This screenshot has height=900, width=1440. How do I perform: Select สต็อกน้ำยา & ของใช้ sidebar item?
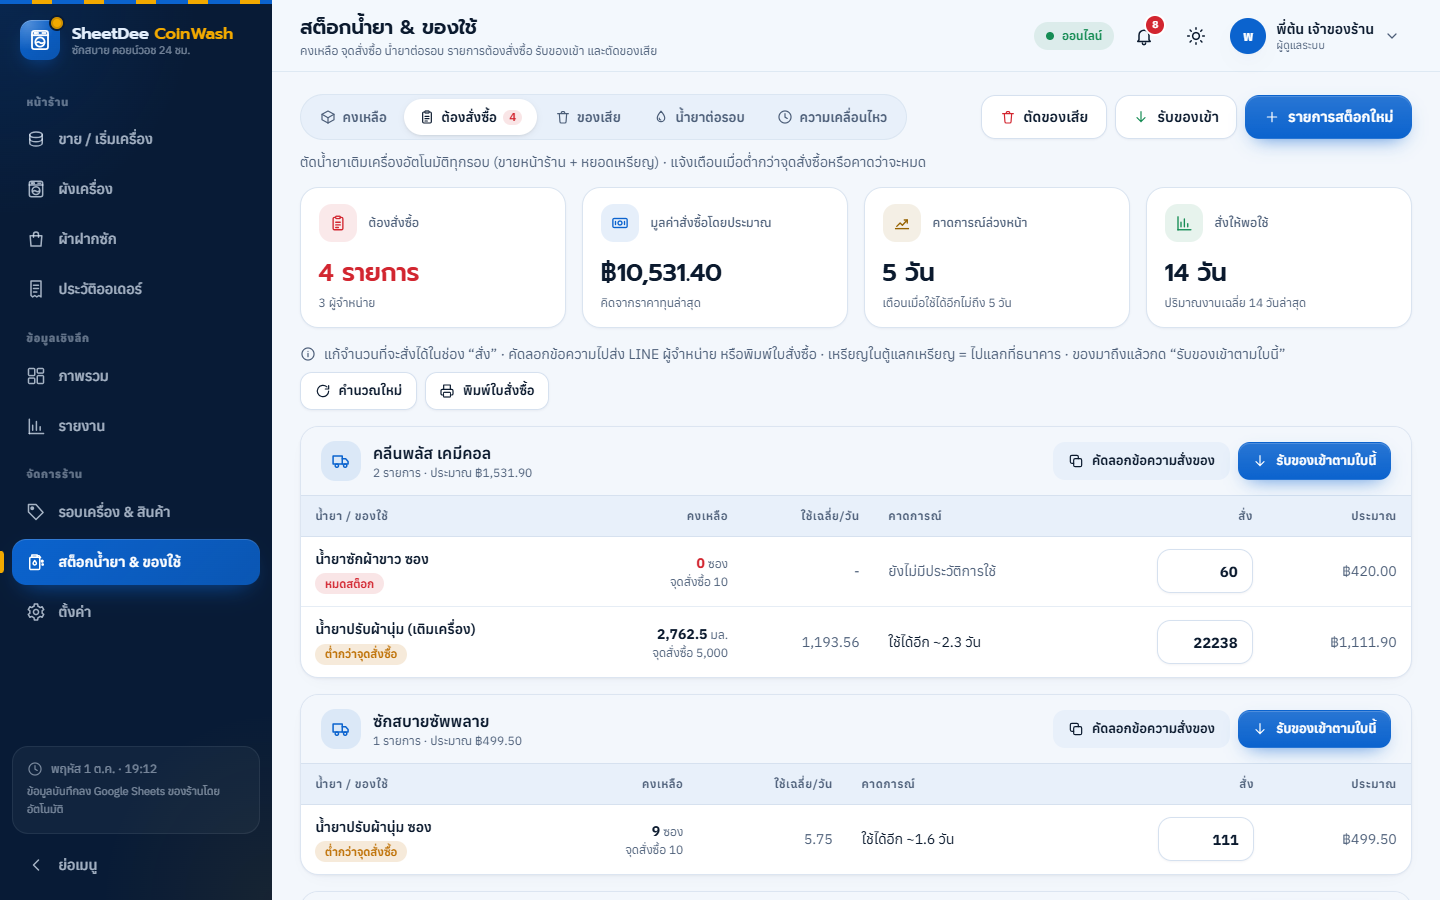[x=136, y=562]
